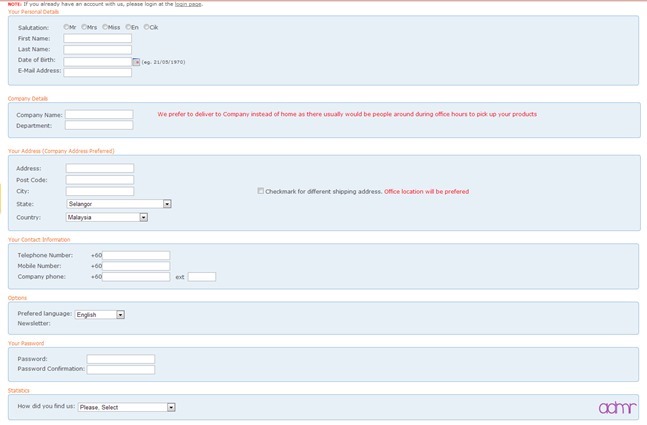Image resolution: width=647 pixels, height=425 pixels.
Task: Open the Date of Birth calendar picker
Action: [x=136, y=62]
